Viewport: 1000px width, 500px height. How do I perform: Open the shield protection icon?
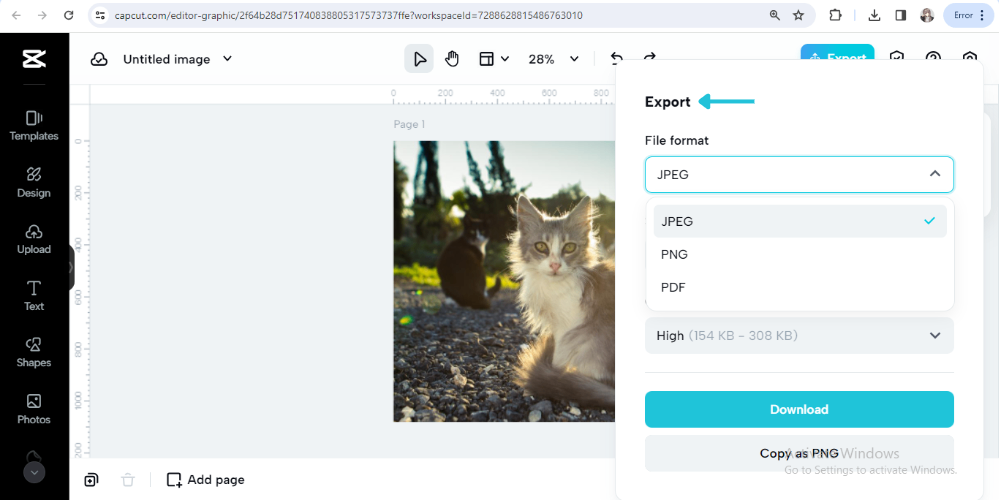pyautogui.click(x=897, y=57)
